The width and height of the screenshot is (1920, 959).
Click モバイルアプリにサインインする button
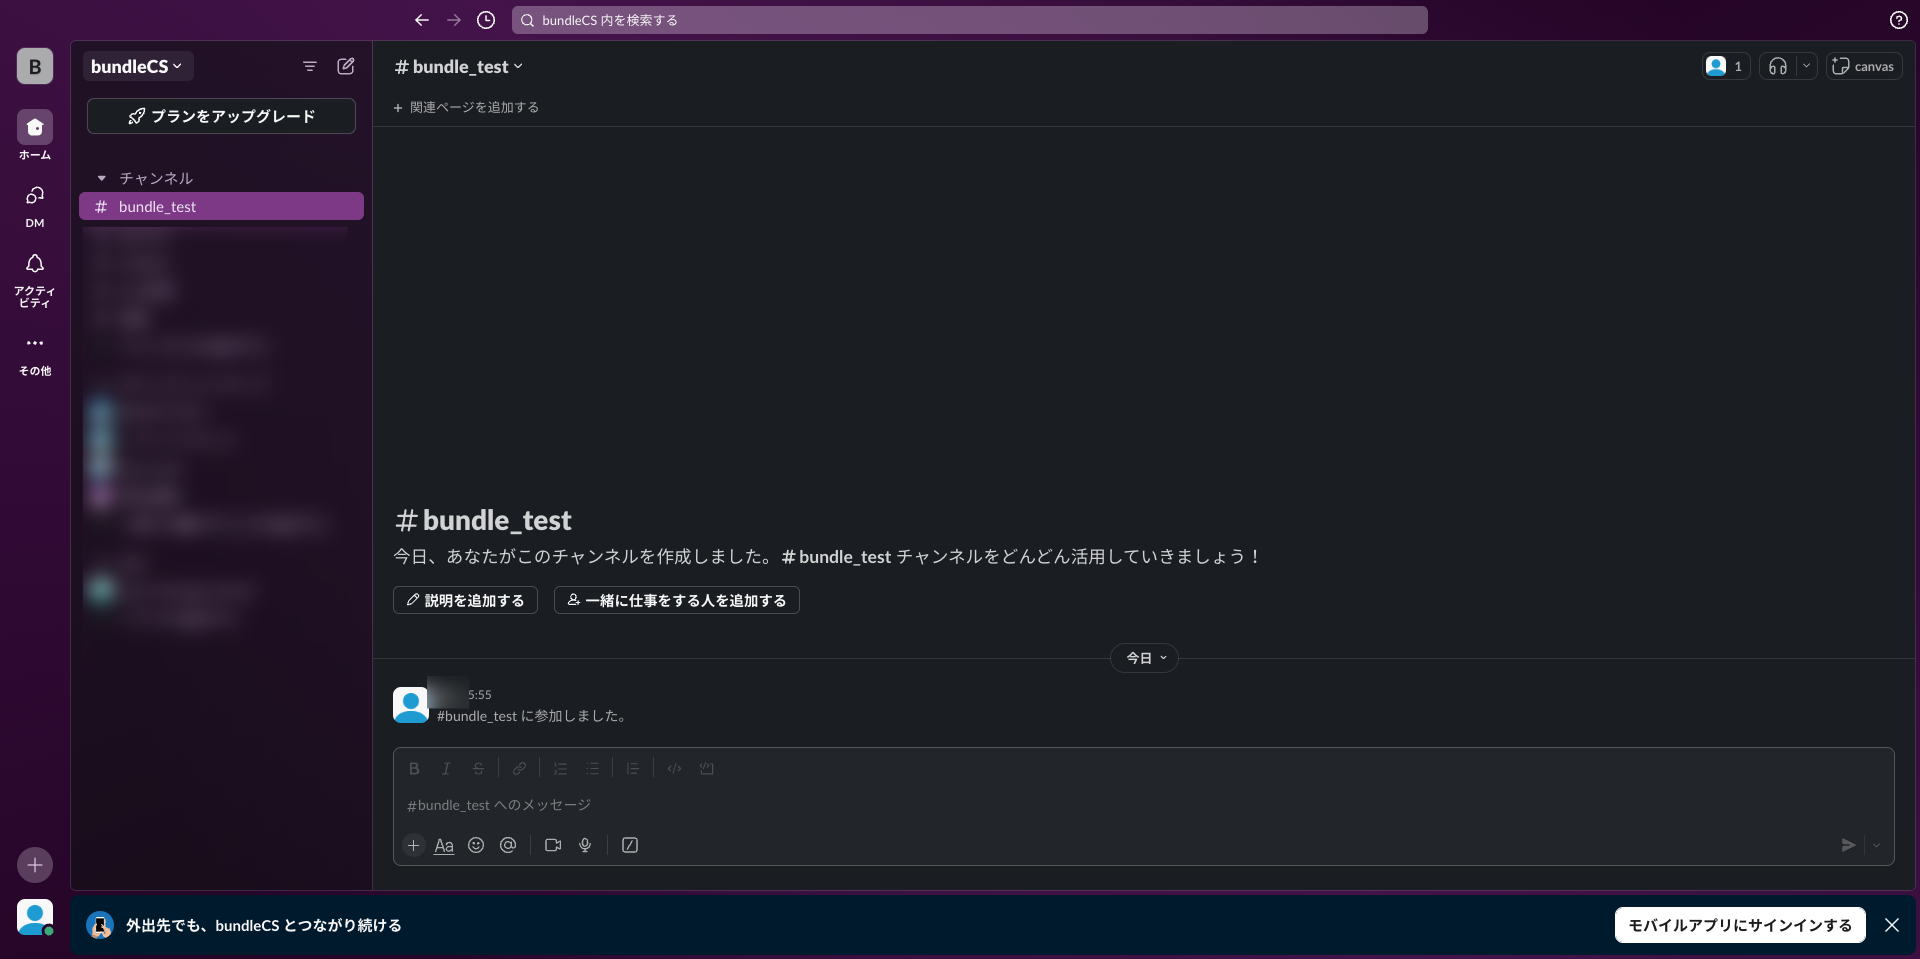(x=1739, y=925)
